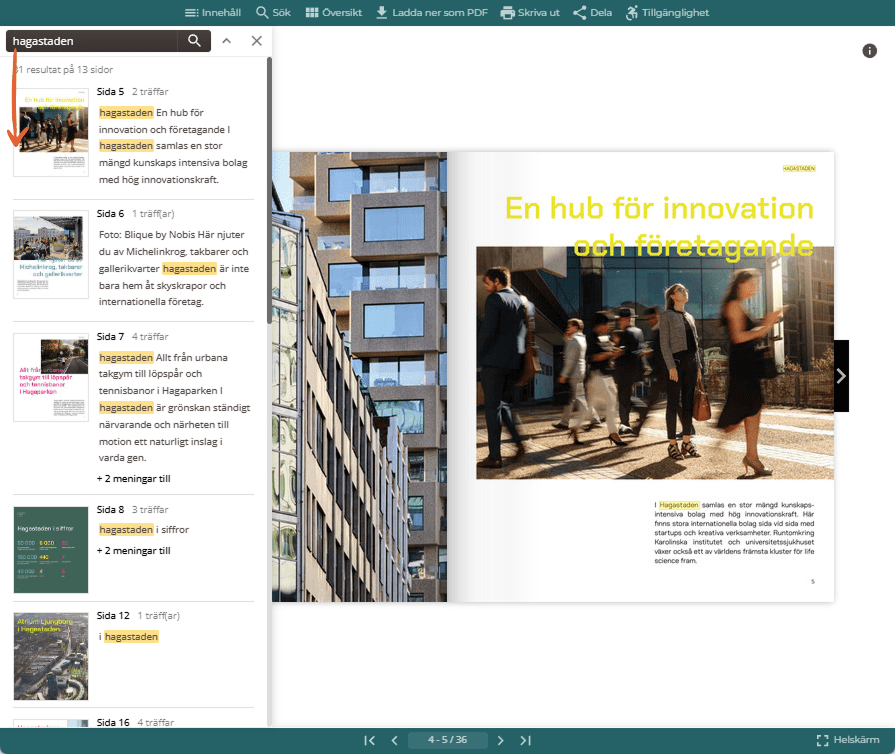Open the Sida 7 thumbnail result
Screen dimensions: 895x754
point(51,377)
